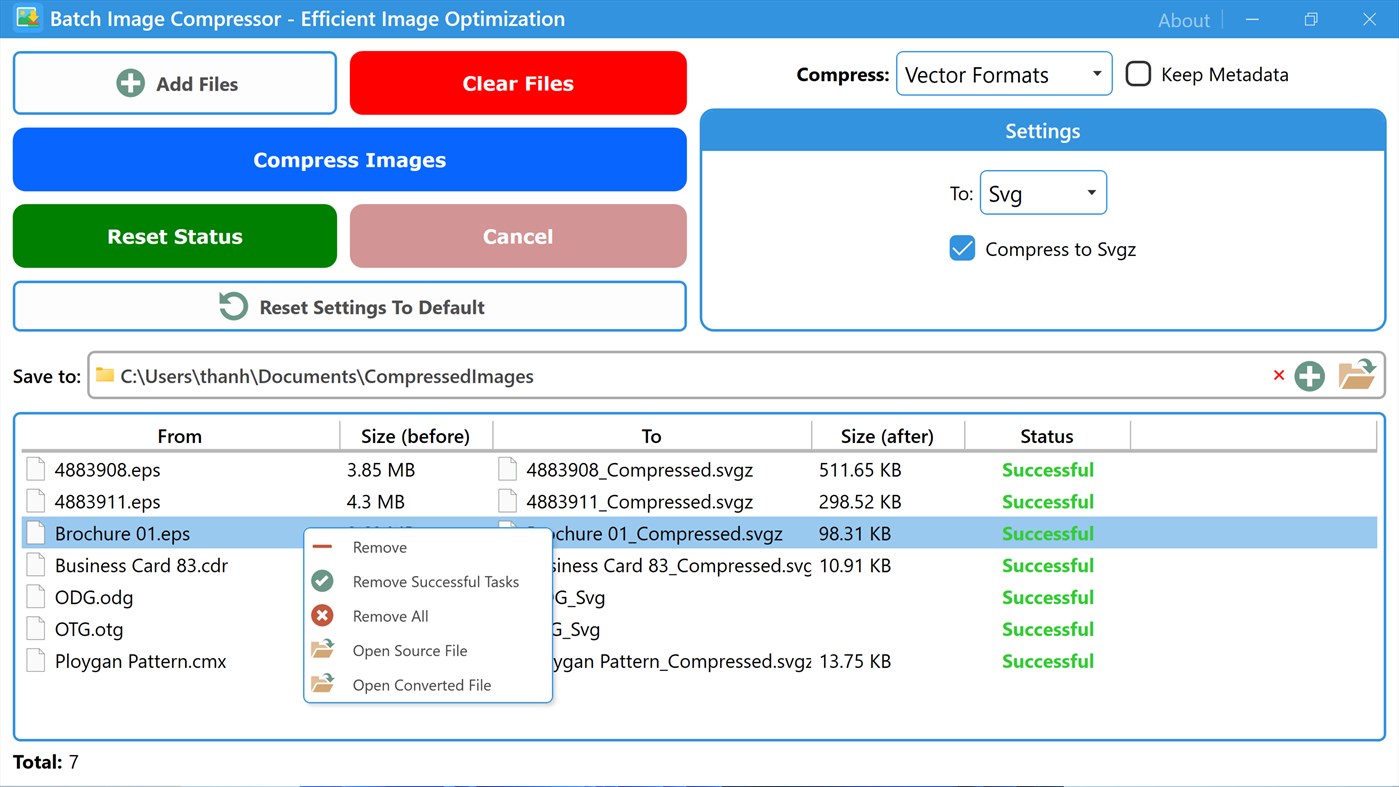
Task: Open the output folder icon beside save path
Action: pyautogui.click(x=1357, y=375)
